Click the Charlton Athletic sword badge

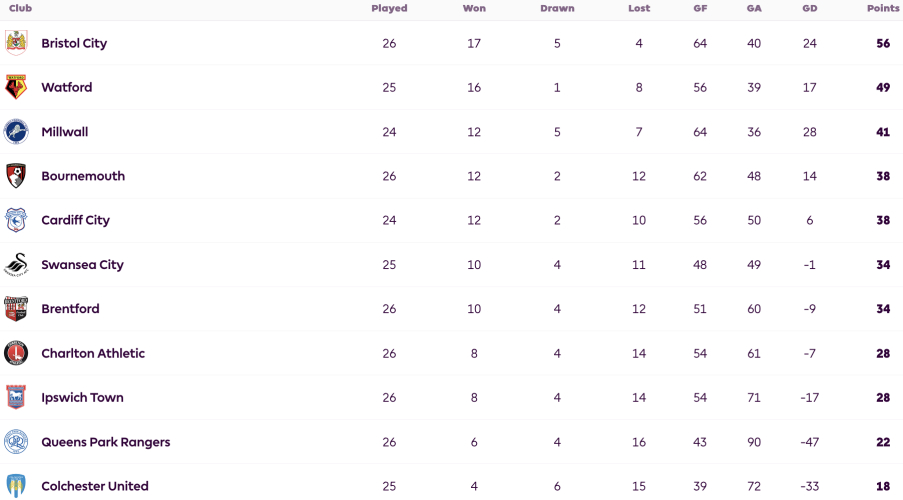(16, 353)
